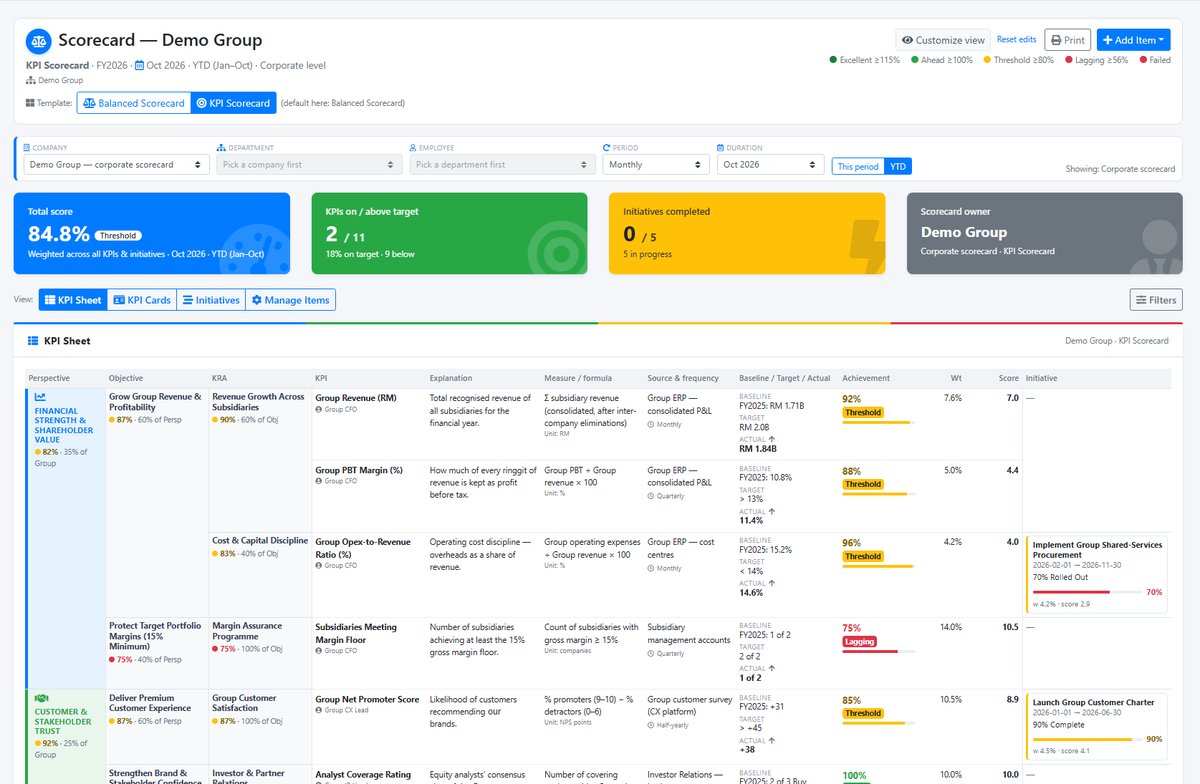Click the list icon in Initiatives tab

[x=187, y=300]
